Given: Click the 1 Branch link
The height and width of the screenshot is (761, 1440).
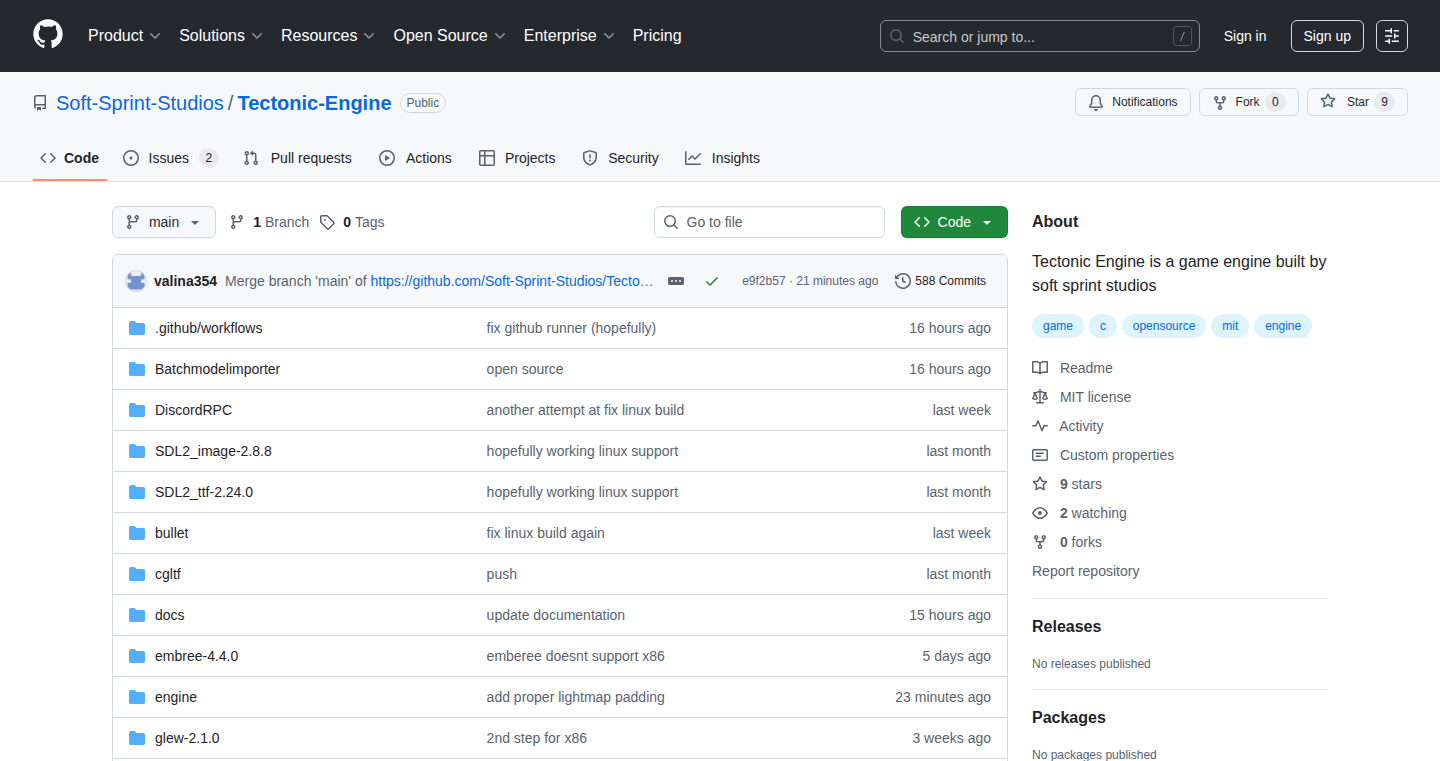Looking at the screenshot, I should pos(269,222).
